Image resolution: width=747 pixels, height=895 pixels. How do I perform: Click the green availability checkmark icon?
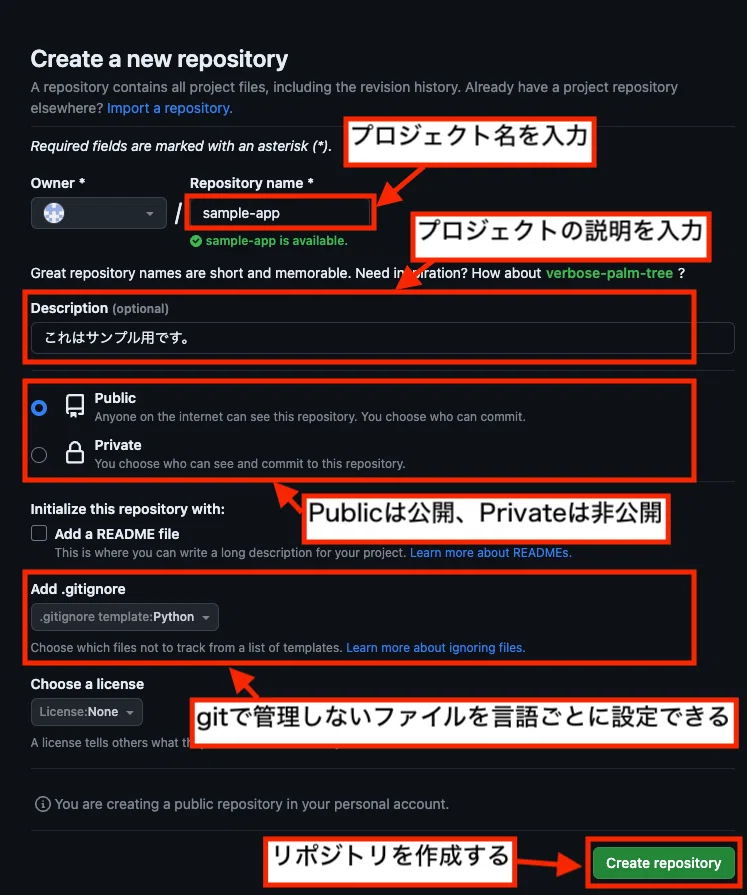point(196,241)
